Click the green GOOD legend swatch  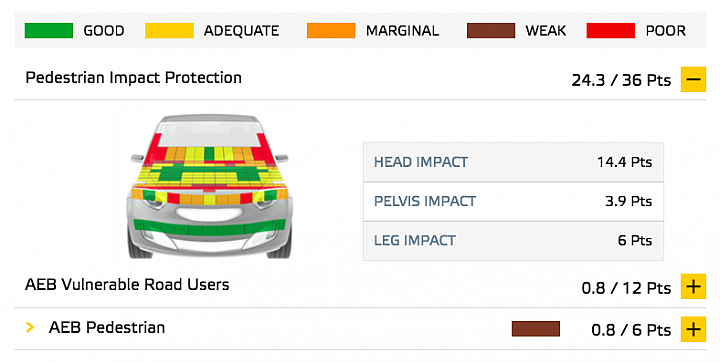pos(49,30)
